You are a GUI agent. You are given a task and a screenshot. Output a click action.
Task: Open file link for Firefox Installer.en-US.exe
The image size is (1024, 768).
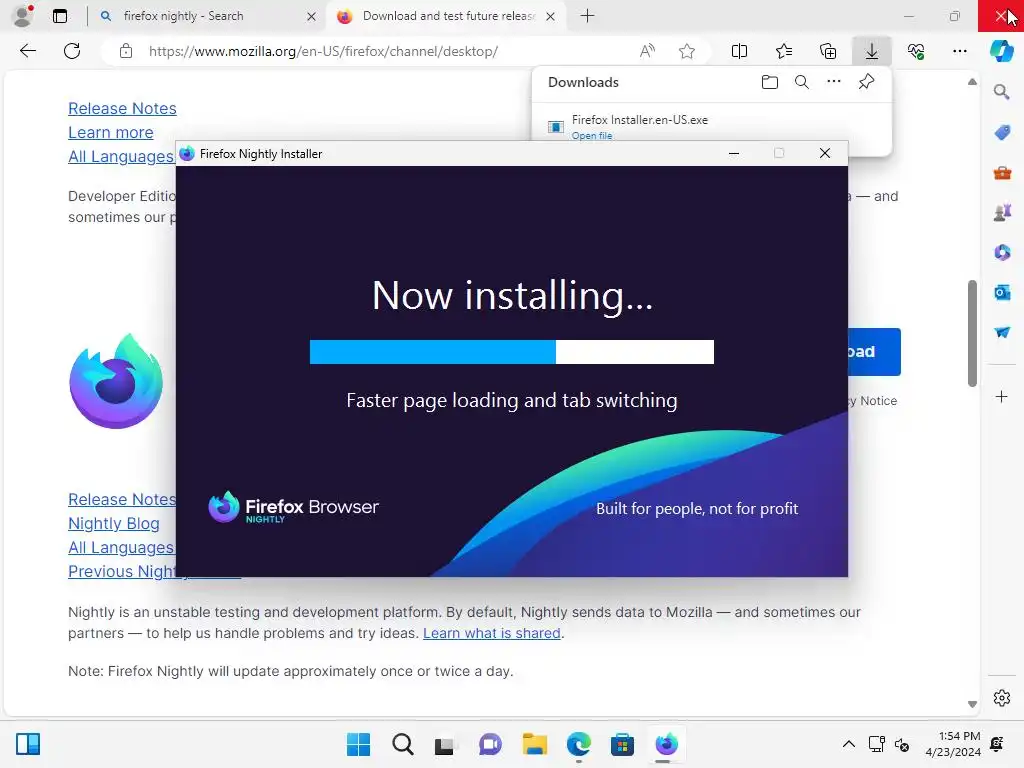(x=592, y=135)
